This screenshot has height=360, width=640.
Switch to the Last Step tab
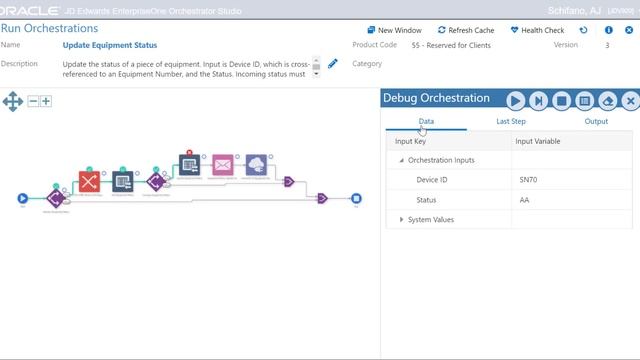(511, 121)
